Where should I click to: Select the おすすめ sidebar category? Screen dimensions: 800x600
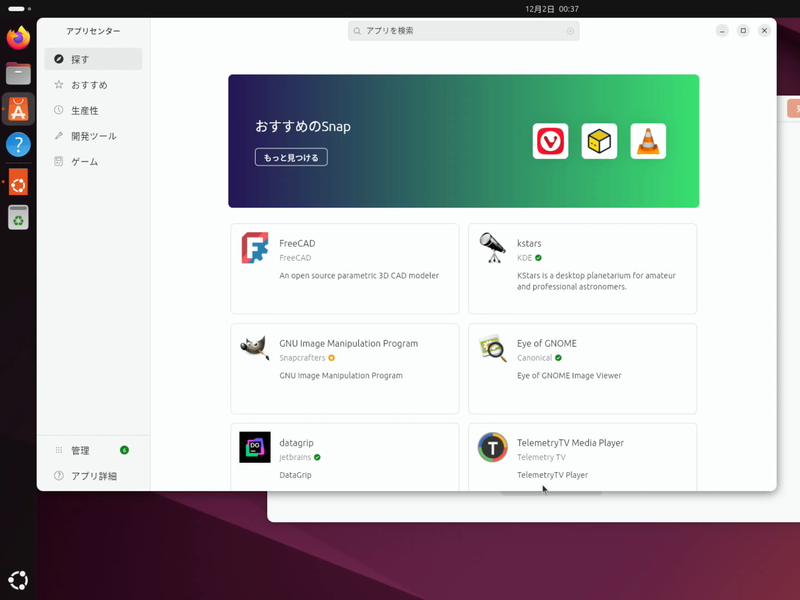(x=93, y=85)
